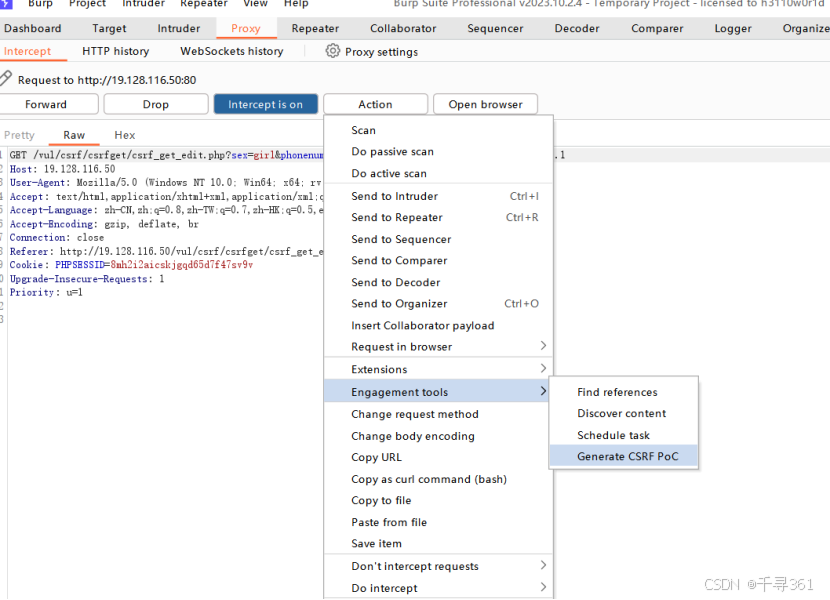Choose Schedule task in submenu
830x600 pixels.
pyautogui.click(x=624, y=435)
